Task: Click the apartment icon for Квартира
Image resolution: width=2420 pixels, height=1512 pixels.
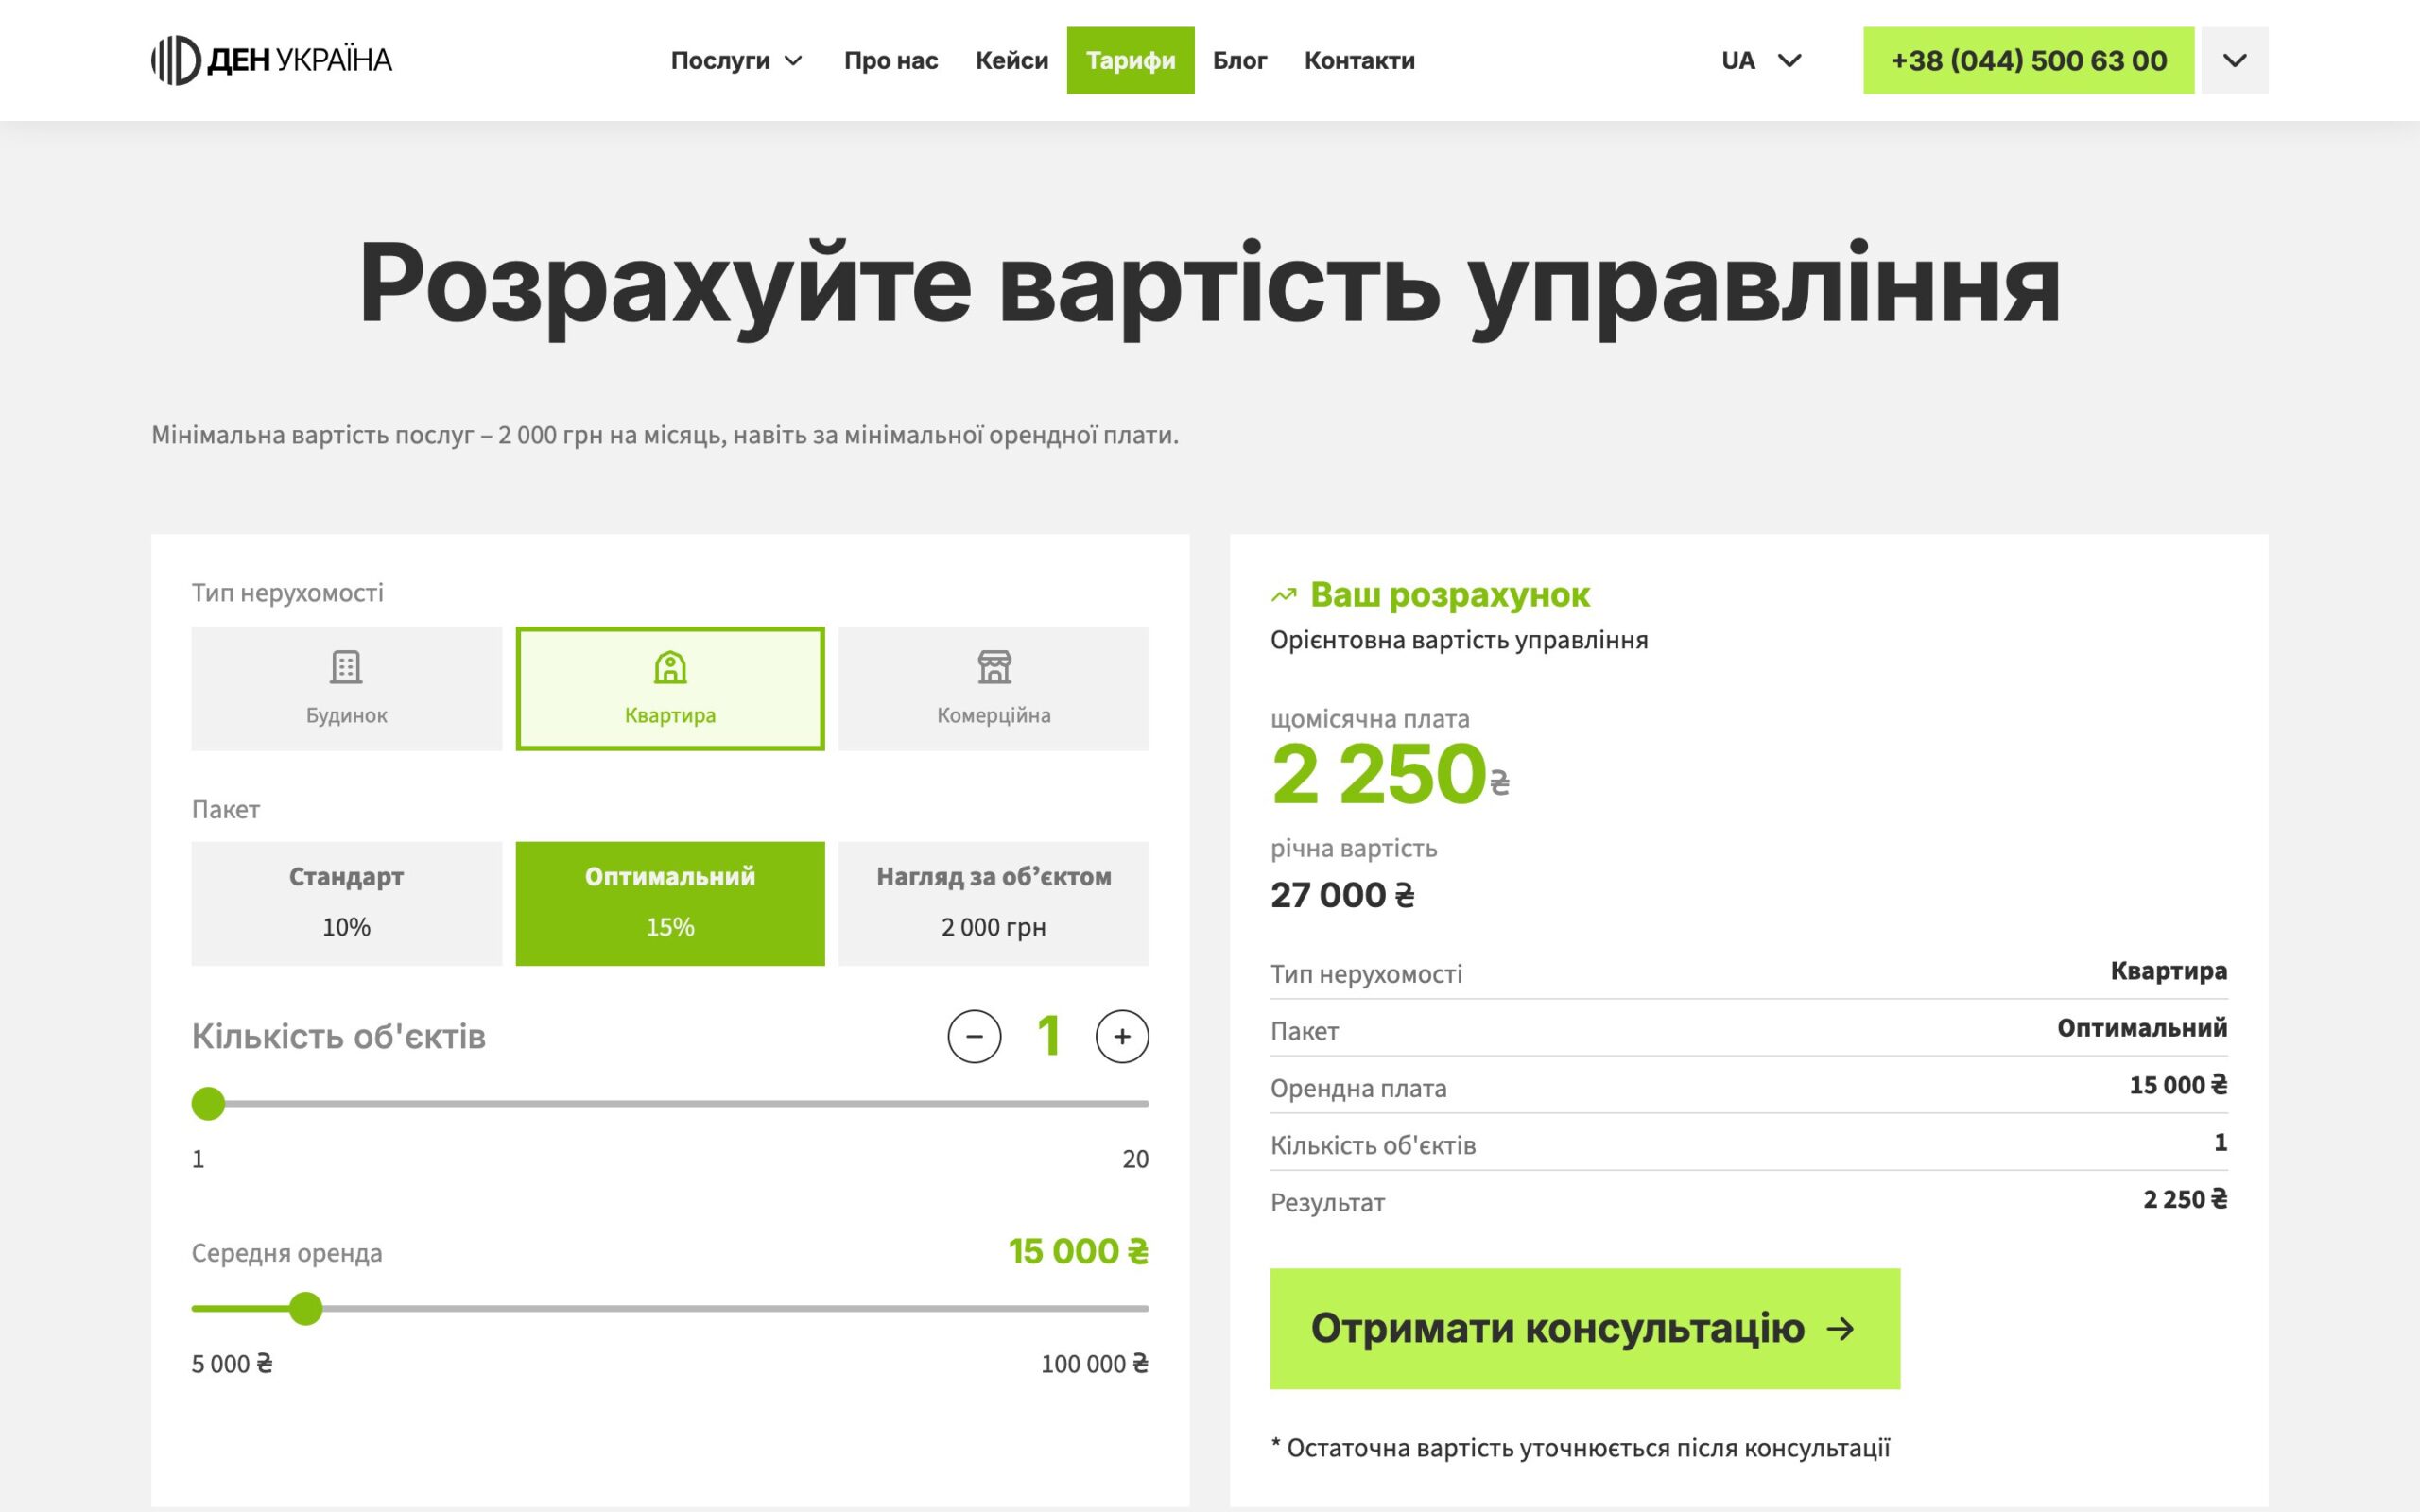Action: 670,667
